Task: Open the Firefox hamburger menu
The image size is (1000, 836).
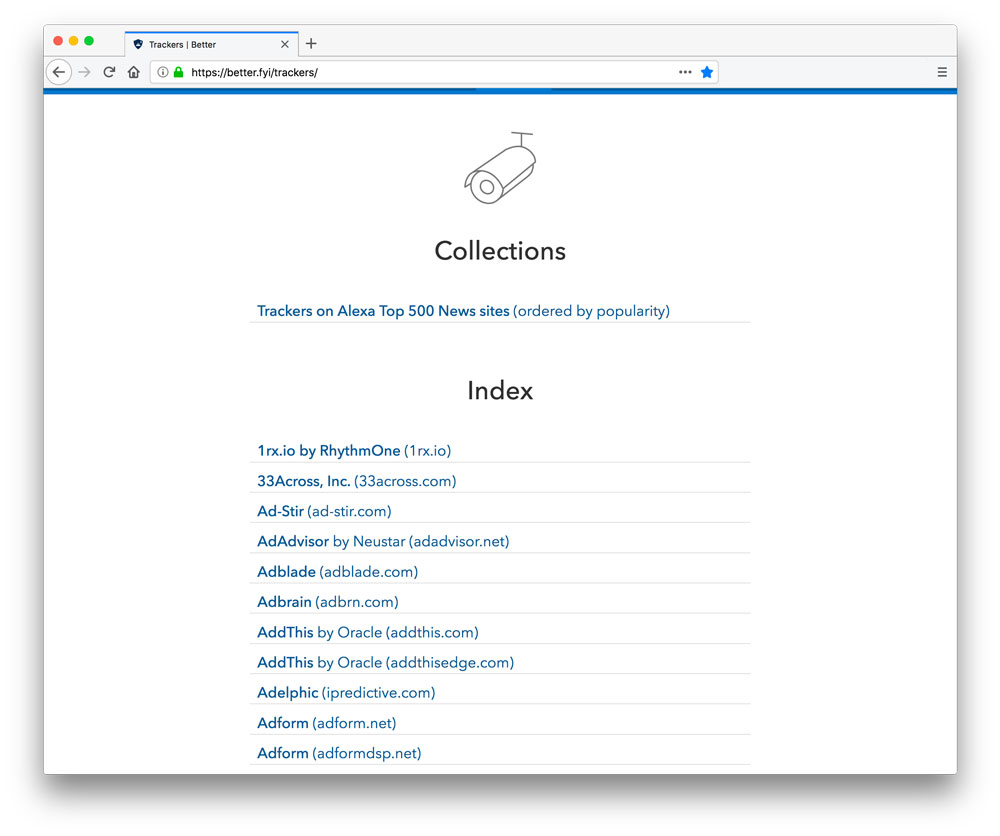Action: click(x=942, y=72)
